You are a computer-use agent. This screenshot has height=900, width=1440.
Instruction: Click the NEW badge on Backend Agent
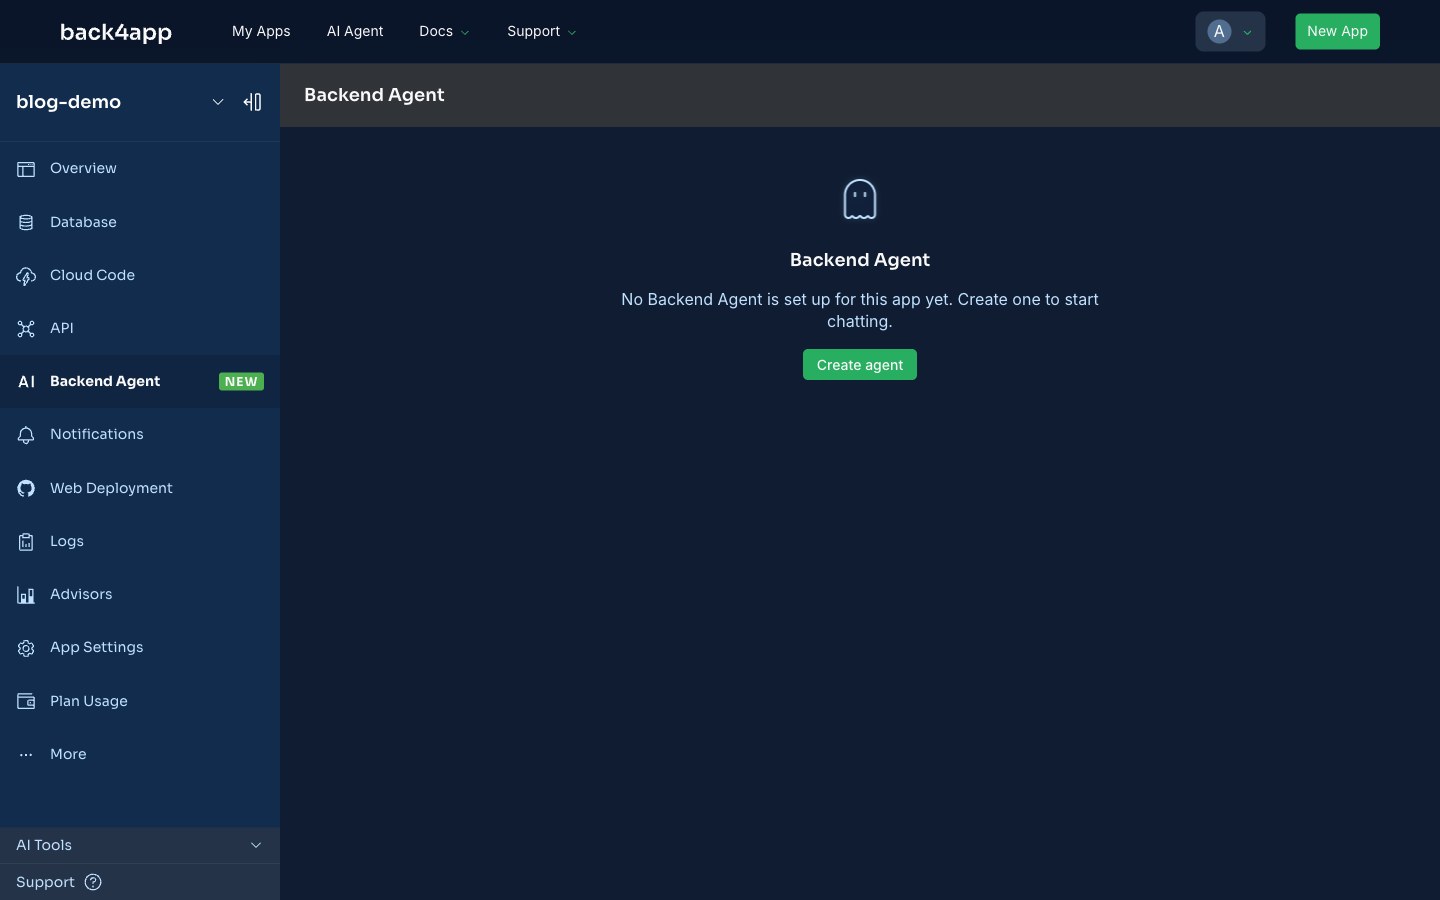point(241,381)
